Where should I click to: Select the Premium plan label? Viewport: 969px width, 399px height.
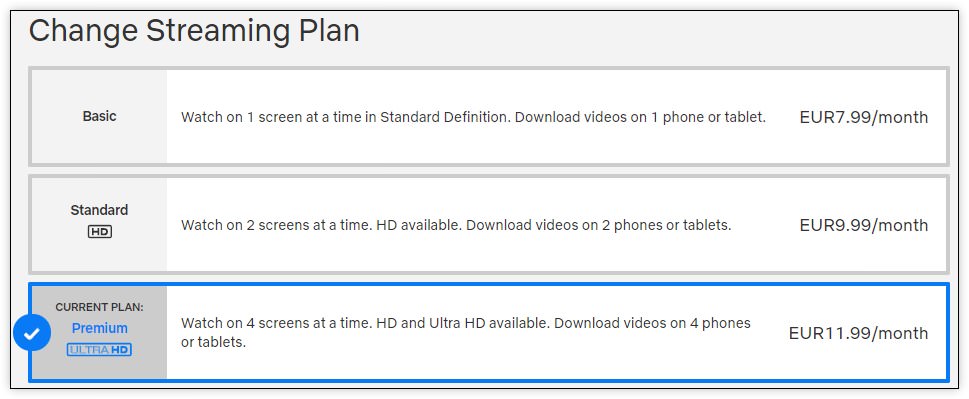(x=99, y=328)
